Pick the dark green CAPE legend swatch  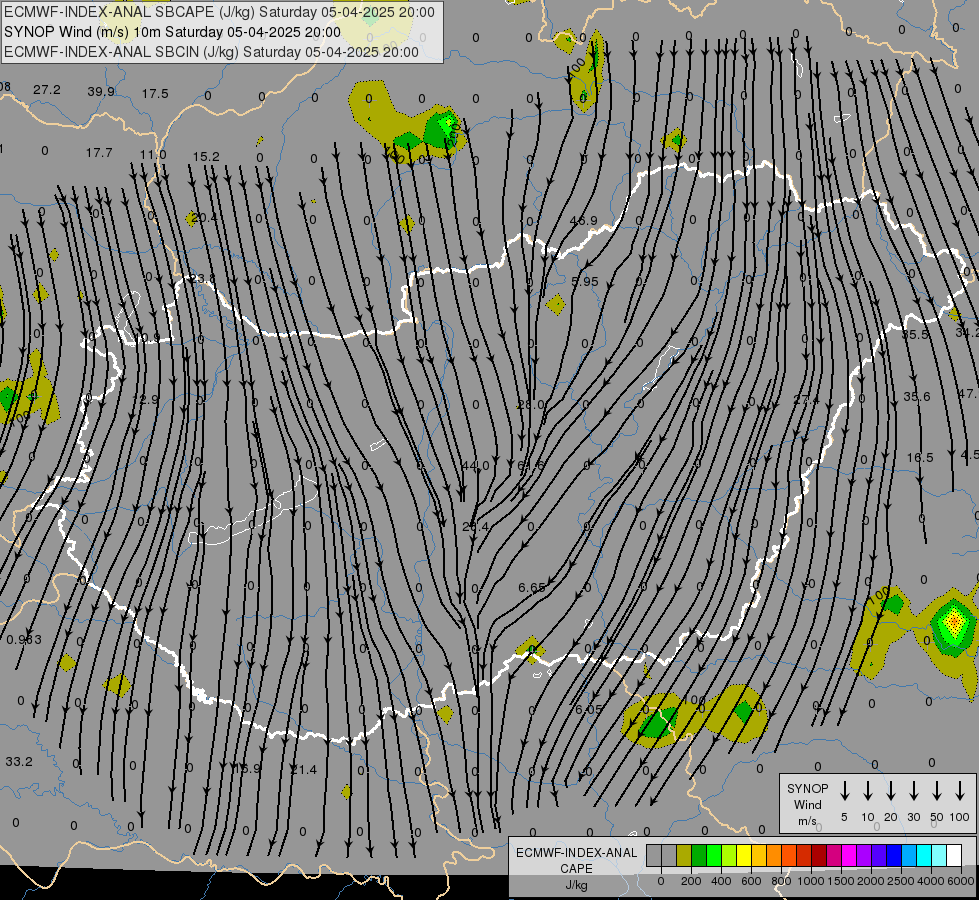(699, 856)
